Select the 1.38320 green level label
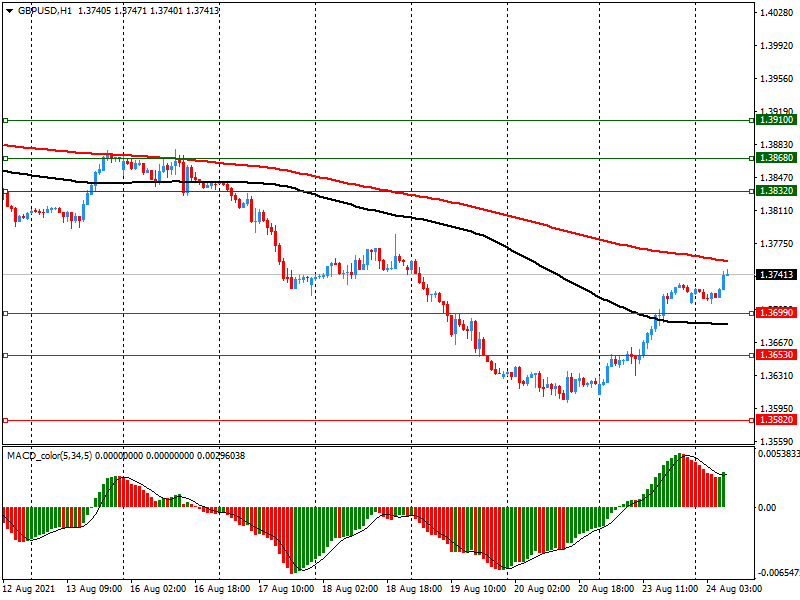The height and width of the screenshot is (600, 800). pyautogui.click(x=776, y=191)
